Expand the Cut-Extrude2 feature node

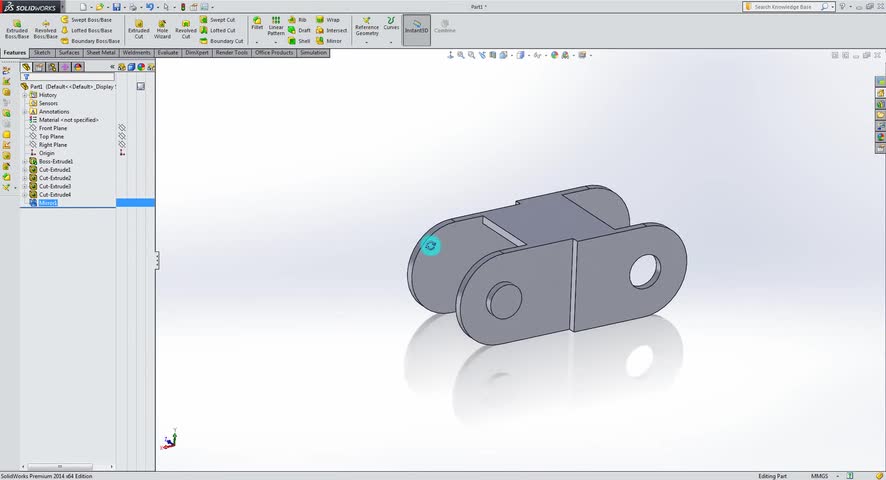(x=25, y=178)
